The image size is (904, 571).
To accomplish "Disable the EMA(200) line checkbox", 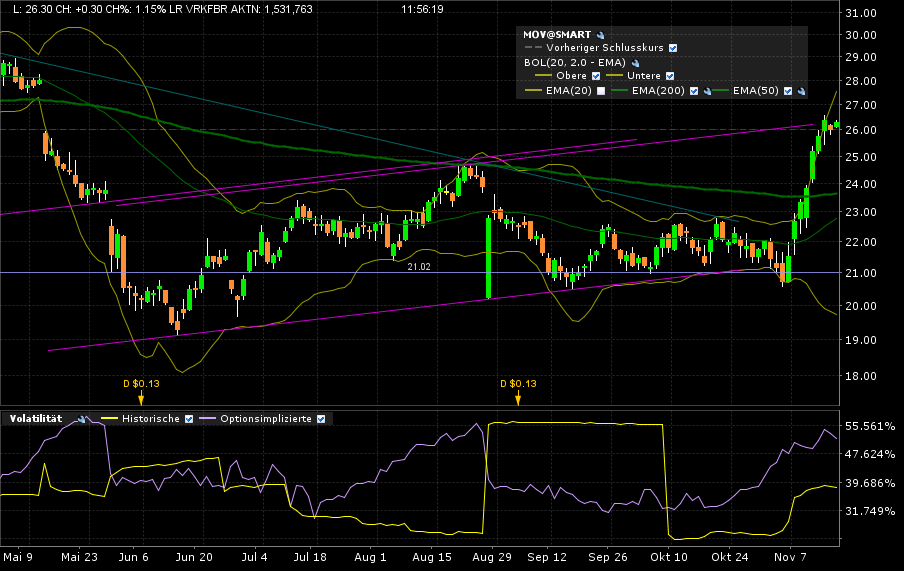I will (x=693, y=91).
